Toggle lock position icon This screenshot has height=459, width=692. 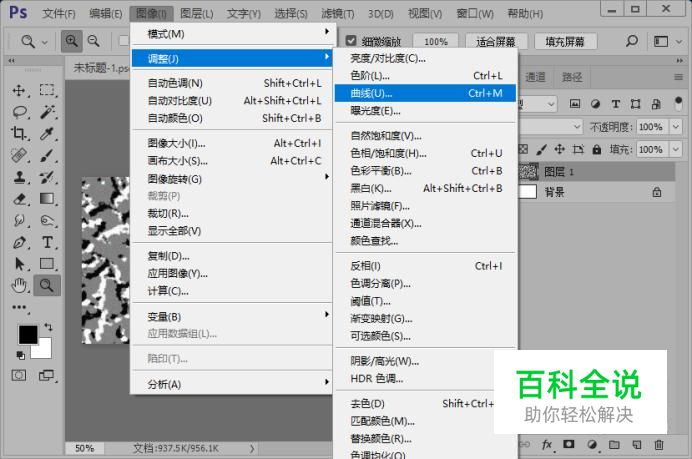tap(560, 149)
